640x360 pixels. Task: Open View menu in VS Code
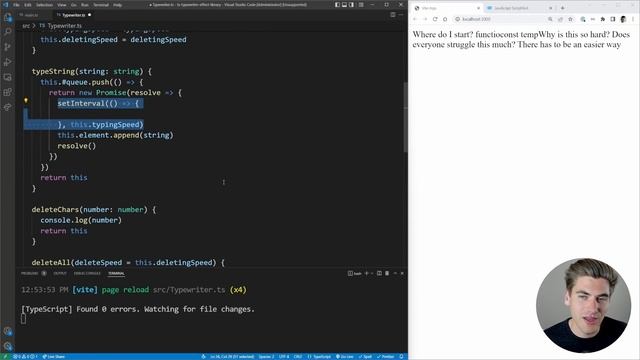coord(62,5)
